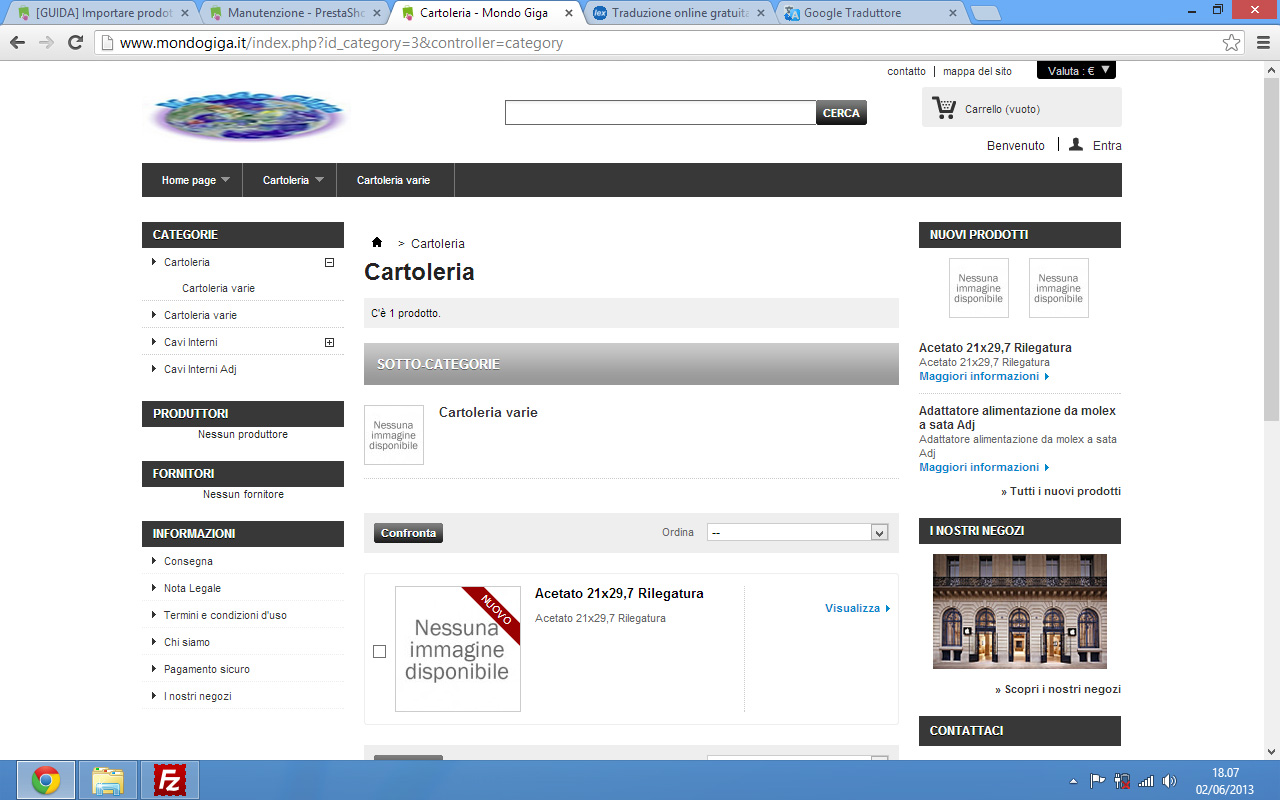
Task: Open Maggiori informazioni for Acetato 21x29,7 Rilegatura
Action: coord(984,376)
